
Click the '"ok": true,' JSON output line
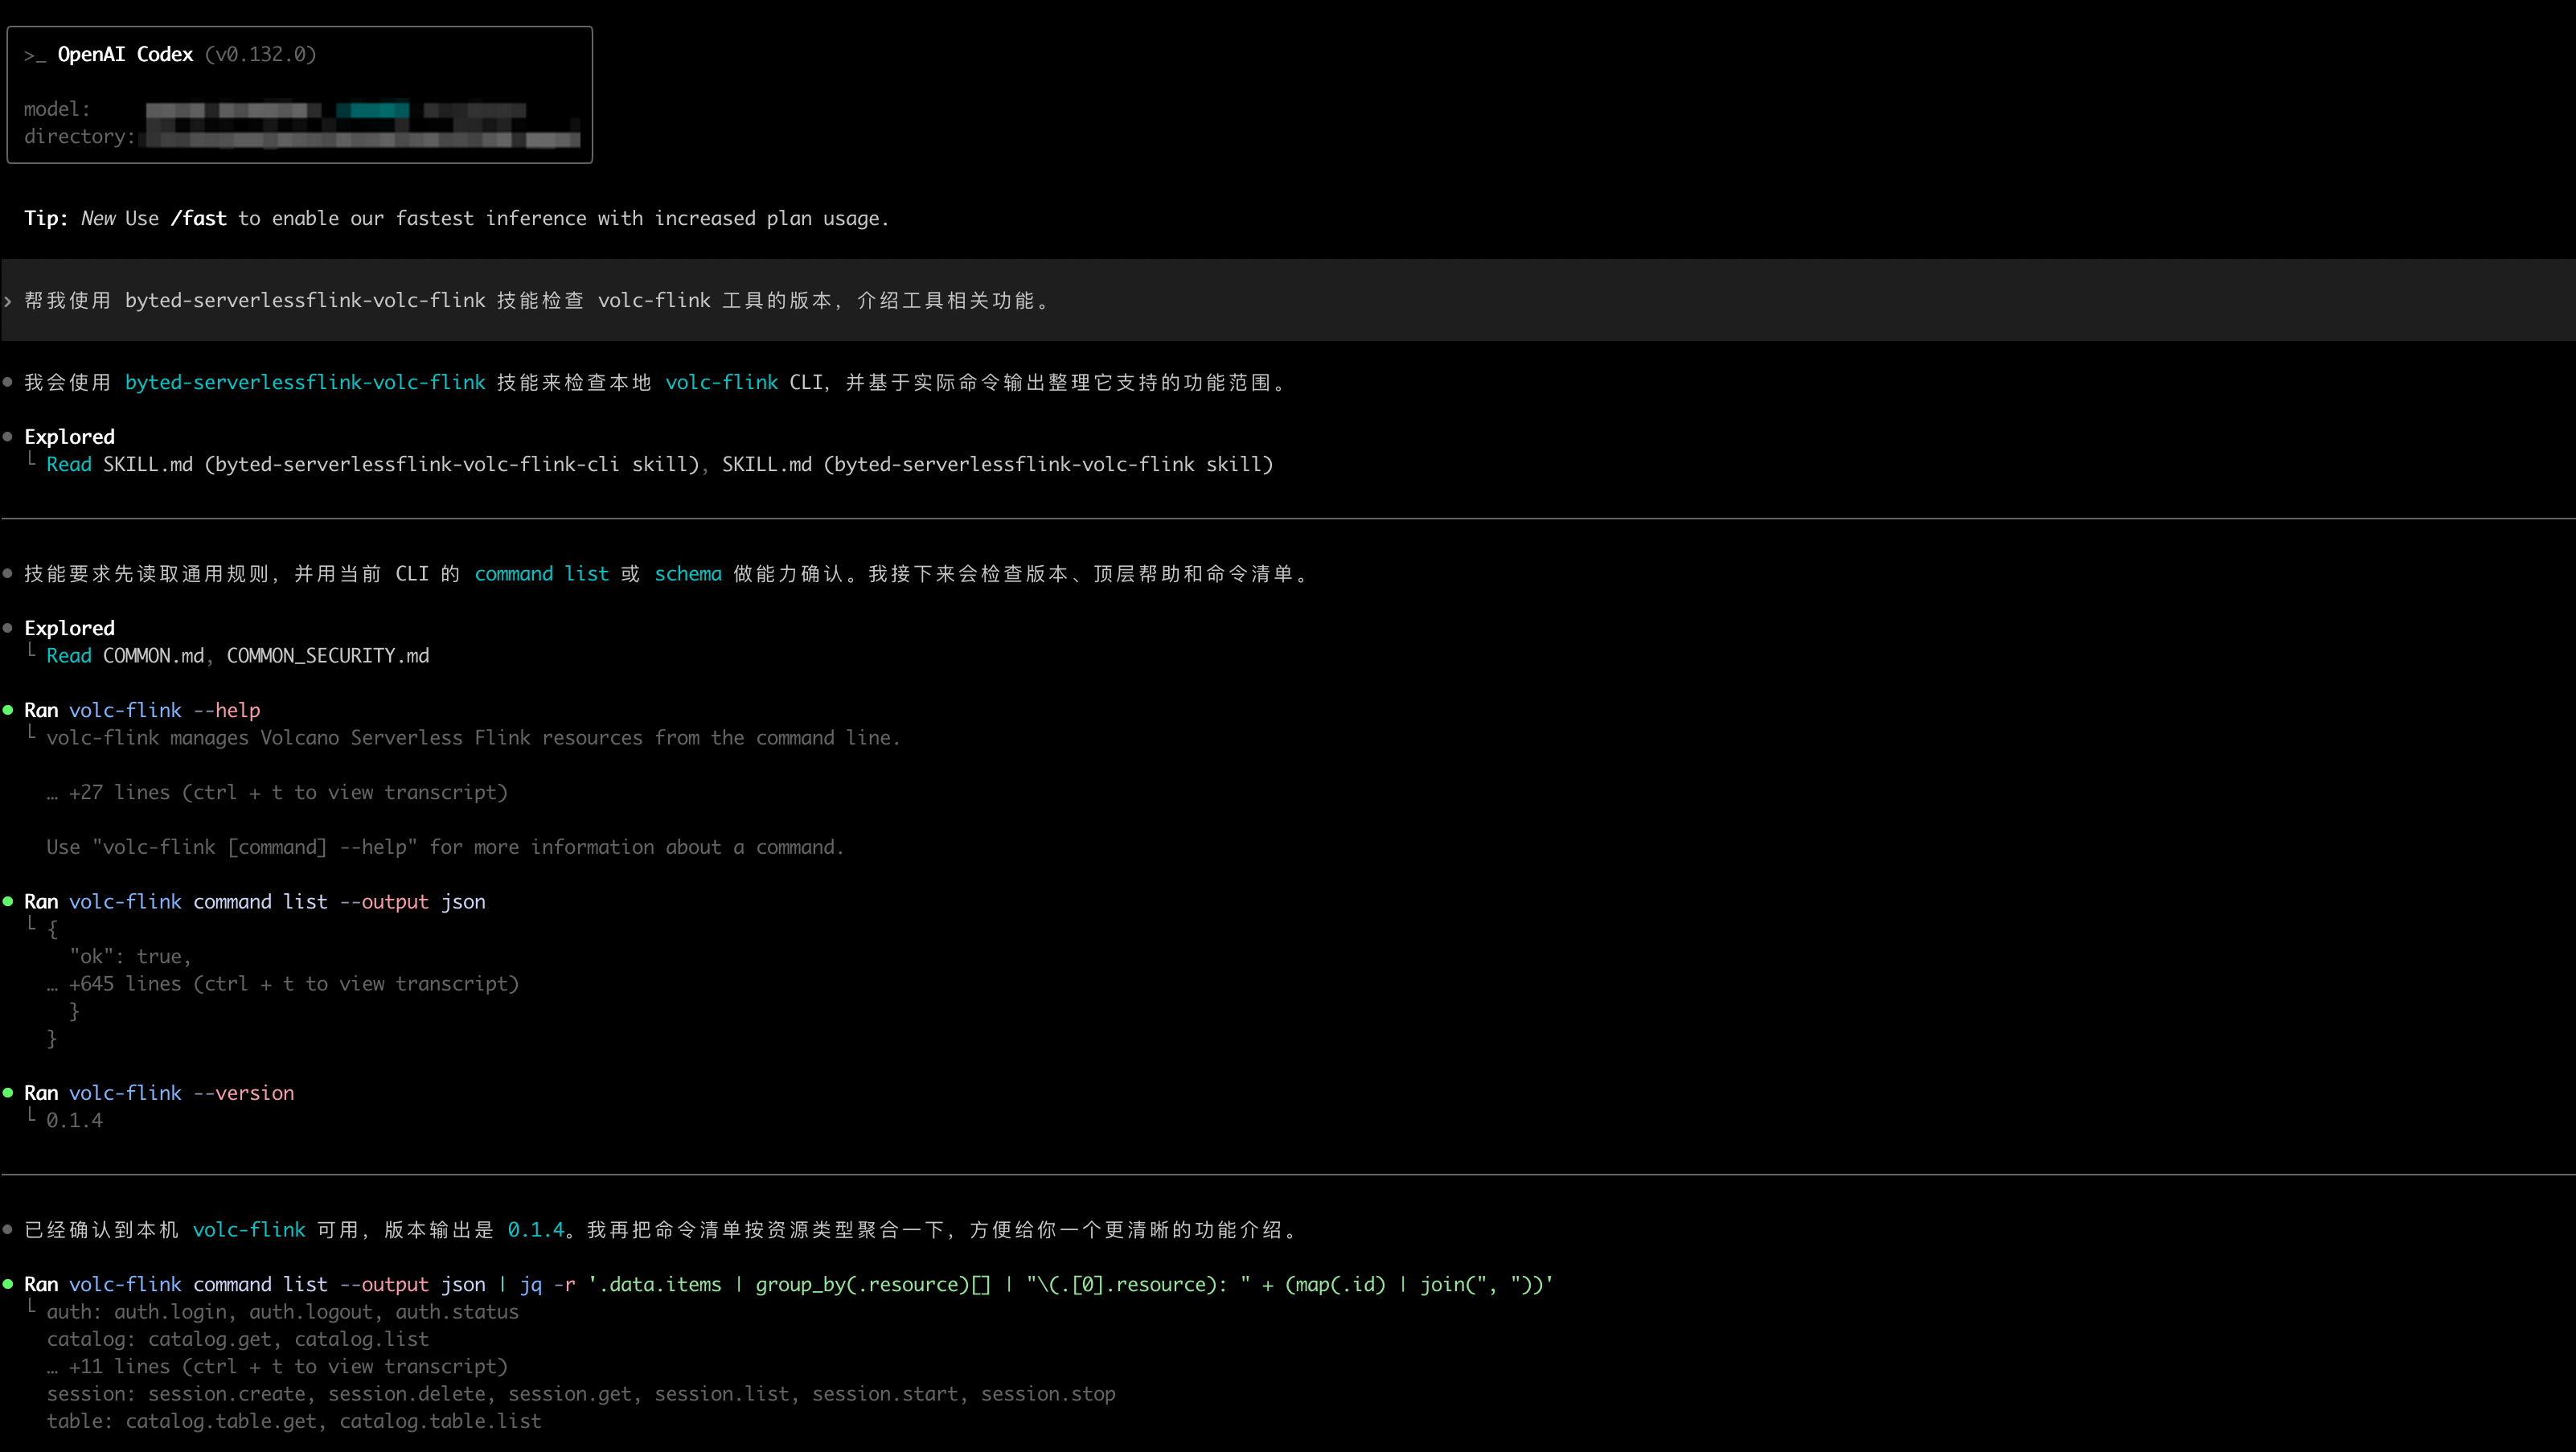click(x=130, y=956)
